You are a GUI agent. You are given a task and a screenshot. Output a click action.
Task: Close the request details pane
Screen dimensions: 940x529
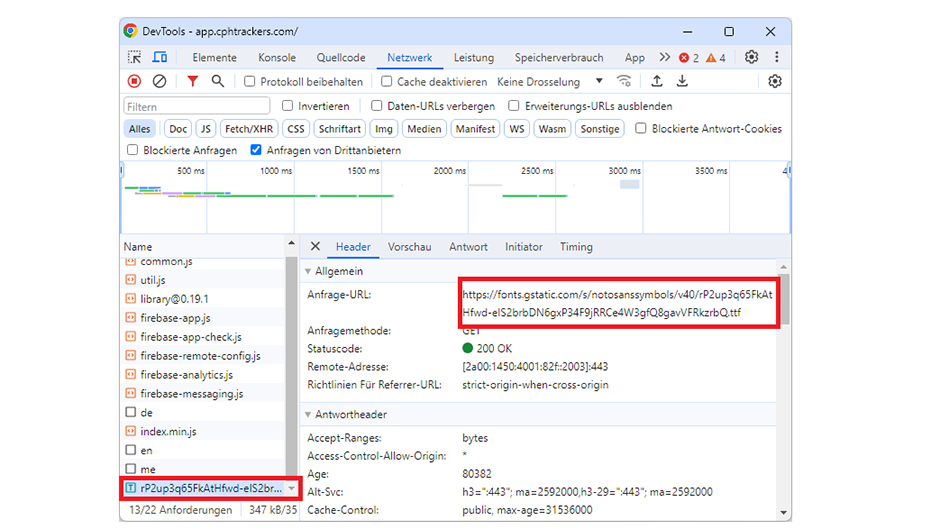pyautogui.click(x=315, y=246)
